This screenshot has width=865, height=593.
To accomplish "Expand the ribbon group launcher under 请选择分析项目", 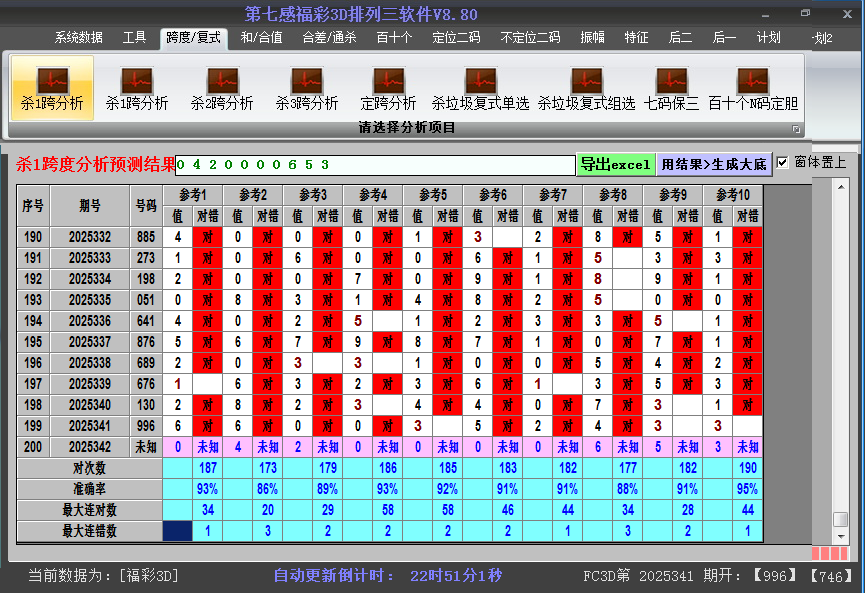I will point(797,129).
